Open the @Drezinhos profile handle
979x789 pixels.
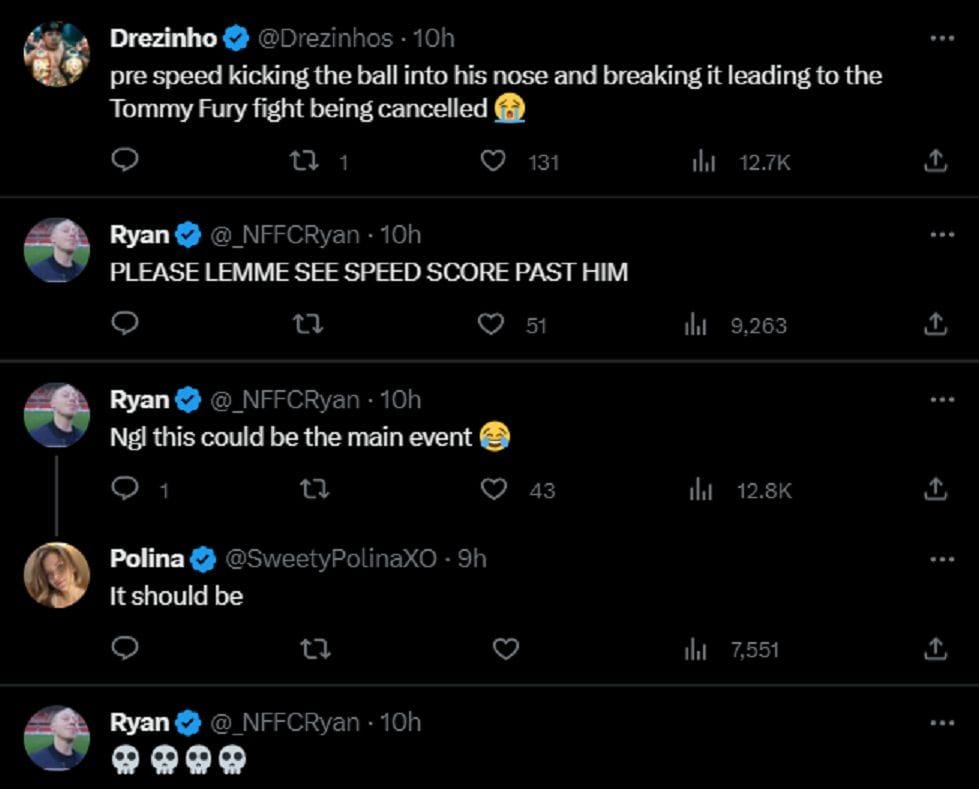click(325, 38)
